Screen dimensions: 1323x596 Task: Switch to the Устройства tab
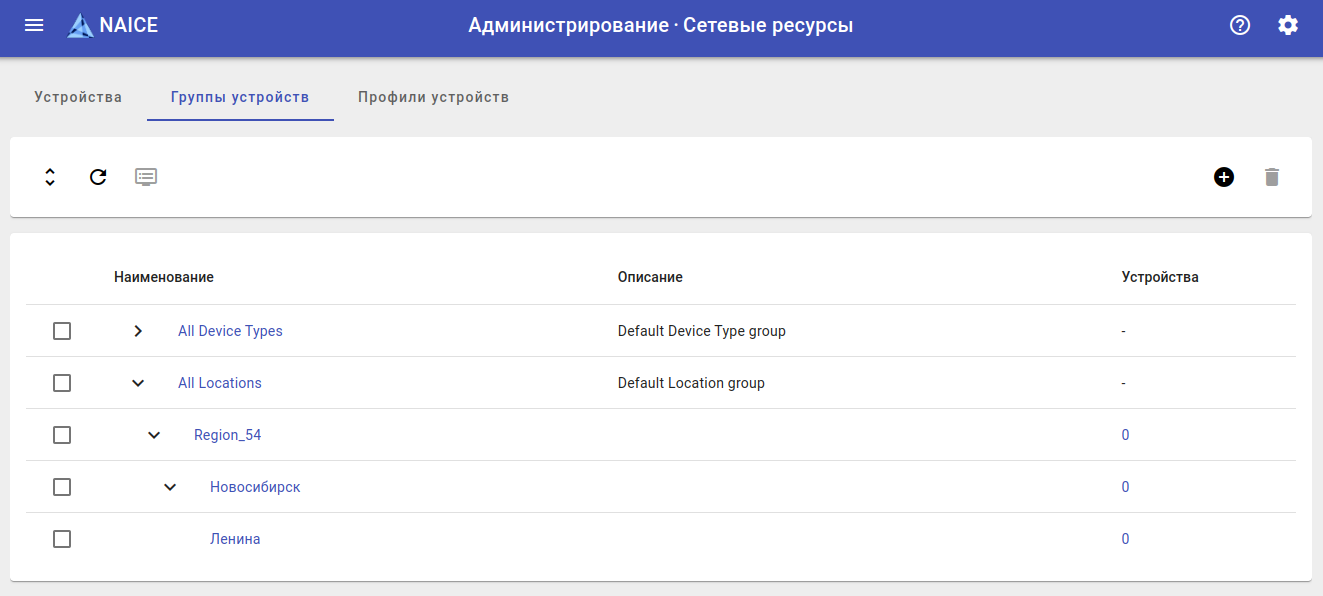pyautogui.click(x=78, y=97)
